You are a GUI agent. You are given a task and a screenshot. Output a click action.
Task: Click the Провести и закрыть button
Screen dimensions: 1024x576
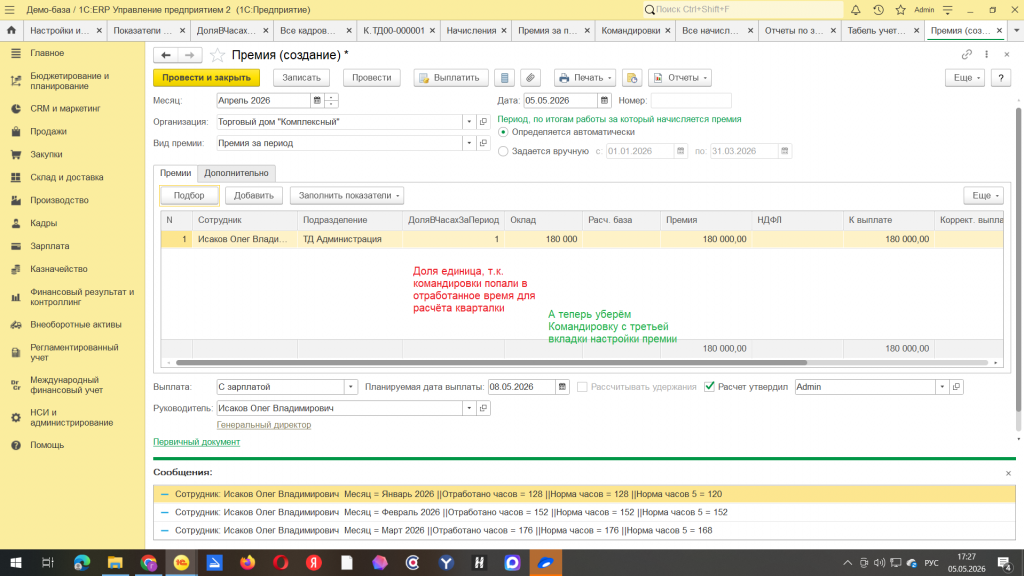(206, 78)
